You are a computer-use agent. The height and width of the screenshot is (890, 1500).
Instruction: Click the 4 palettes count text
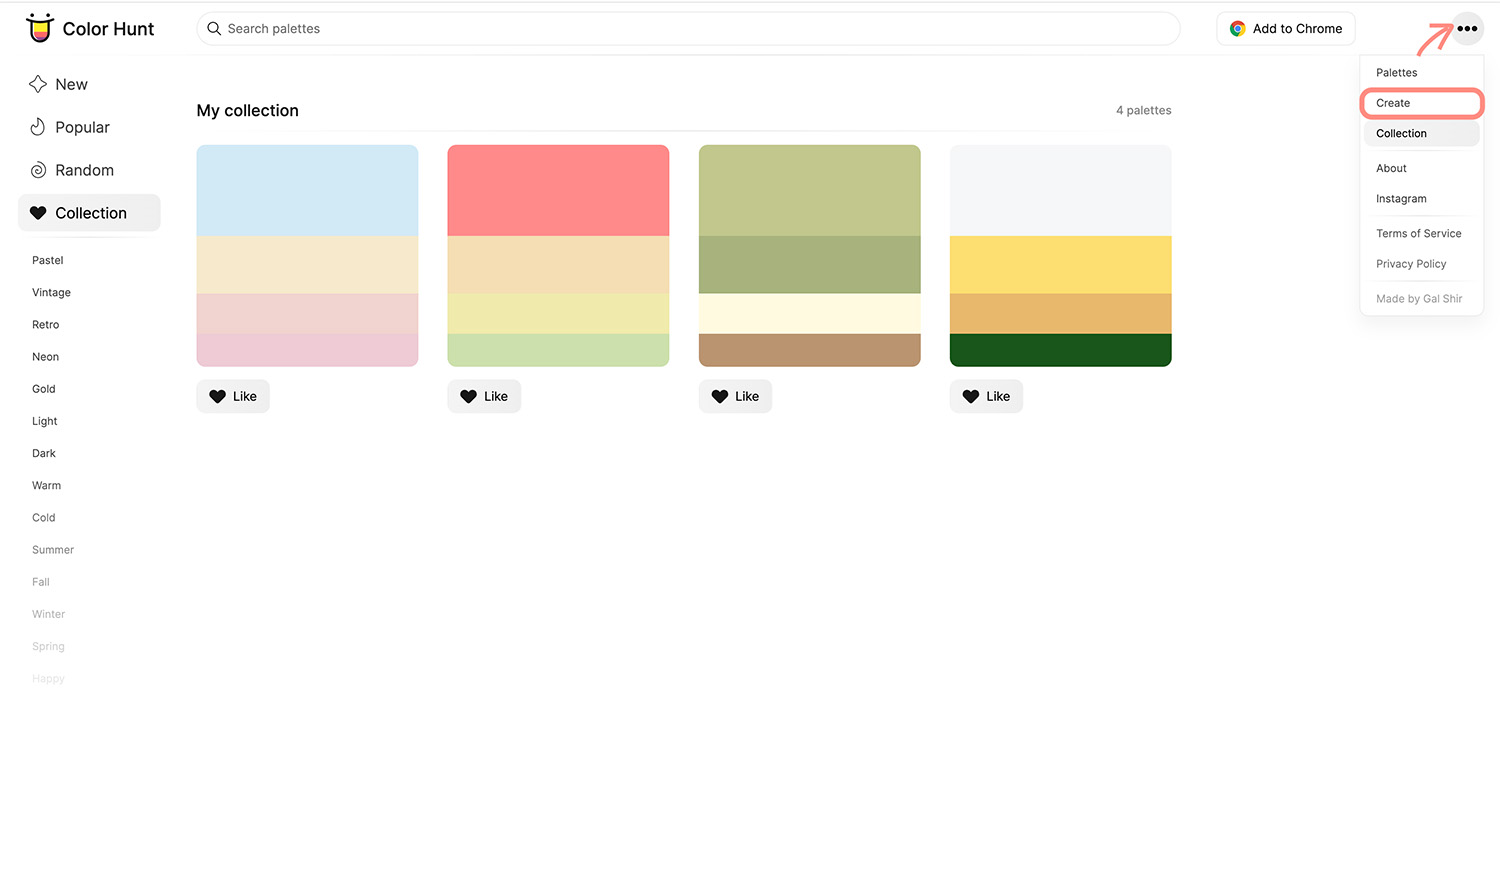tap(1143, 111)
